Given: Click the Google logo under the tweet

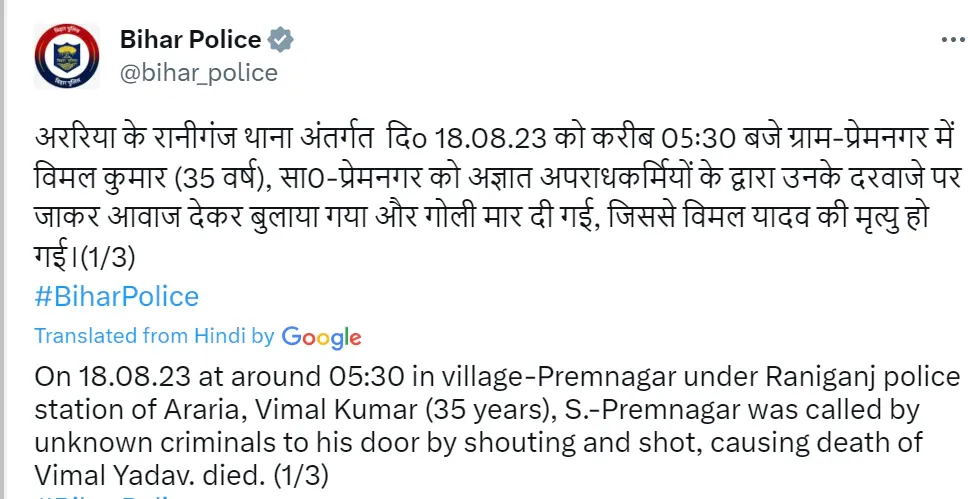Looking at the screenshot, I should [x=321, y=337].
